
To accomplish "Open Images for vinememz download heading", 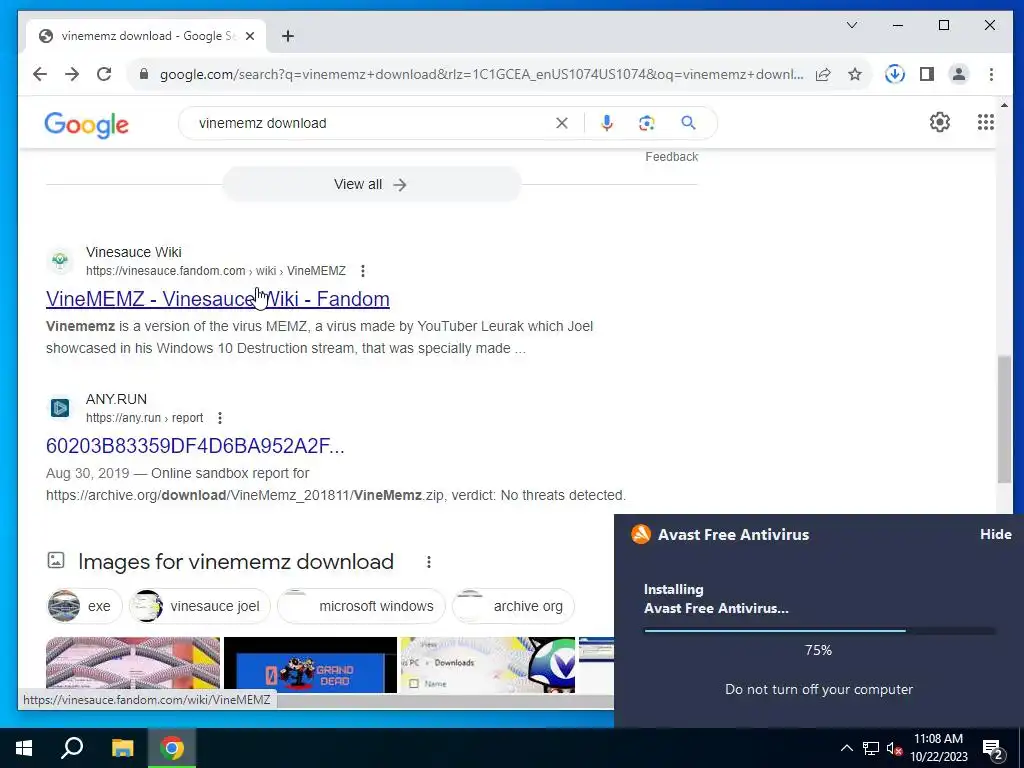I will 236,562.
